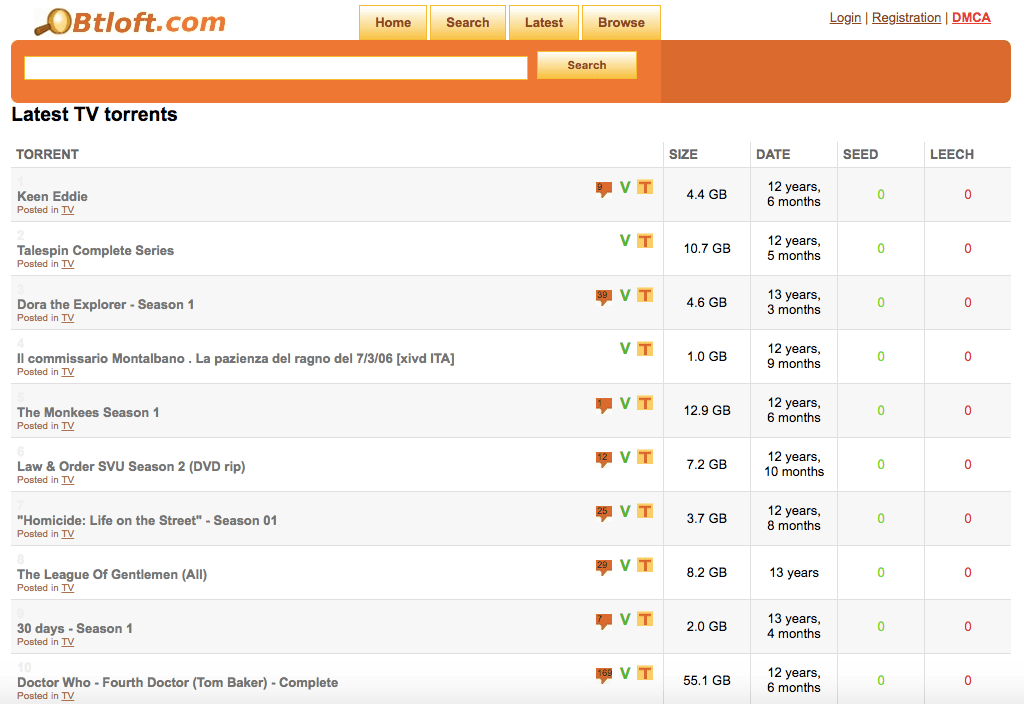Open 29 comments bubble for The League Of Gentlemen
The image size is (1024, 704).
[x=603, y=567]
